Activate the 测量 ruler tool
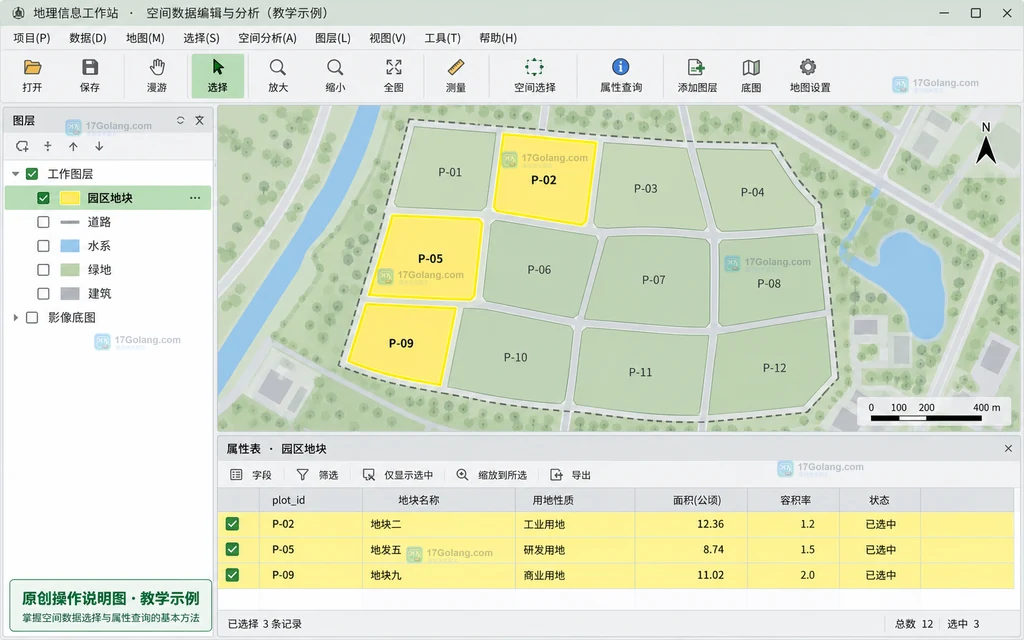This screenshot has width=1024, height=640. click(456, 76)
